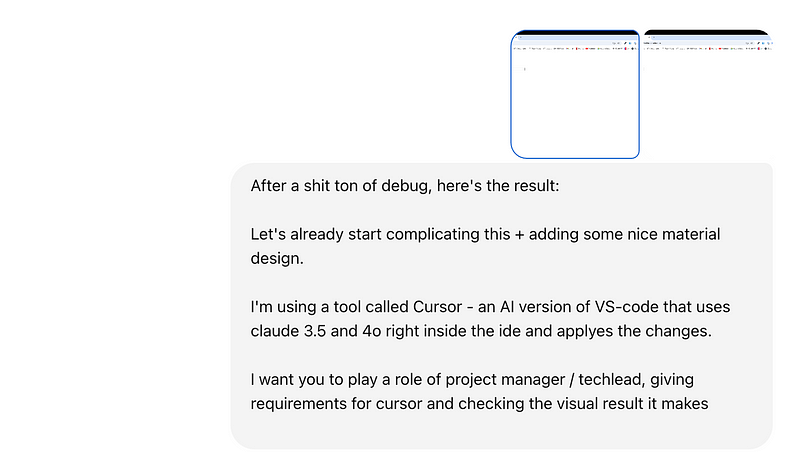Click the bookmarks bar in second thumbnail

point(705,48)
